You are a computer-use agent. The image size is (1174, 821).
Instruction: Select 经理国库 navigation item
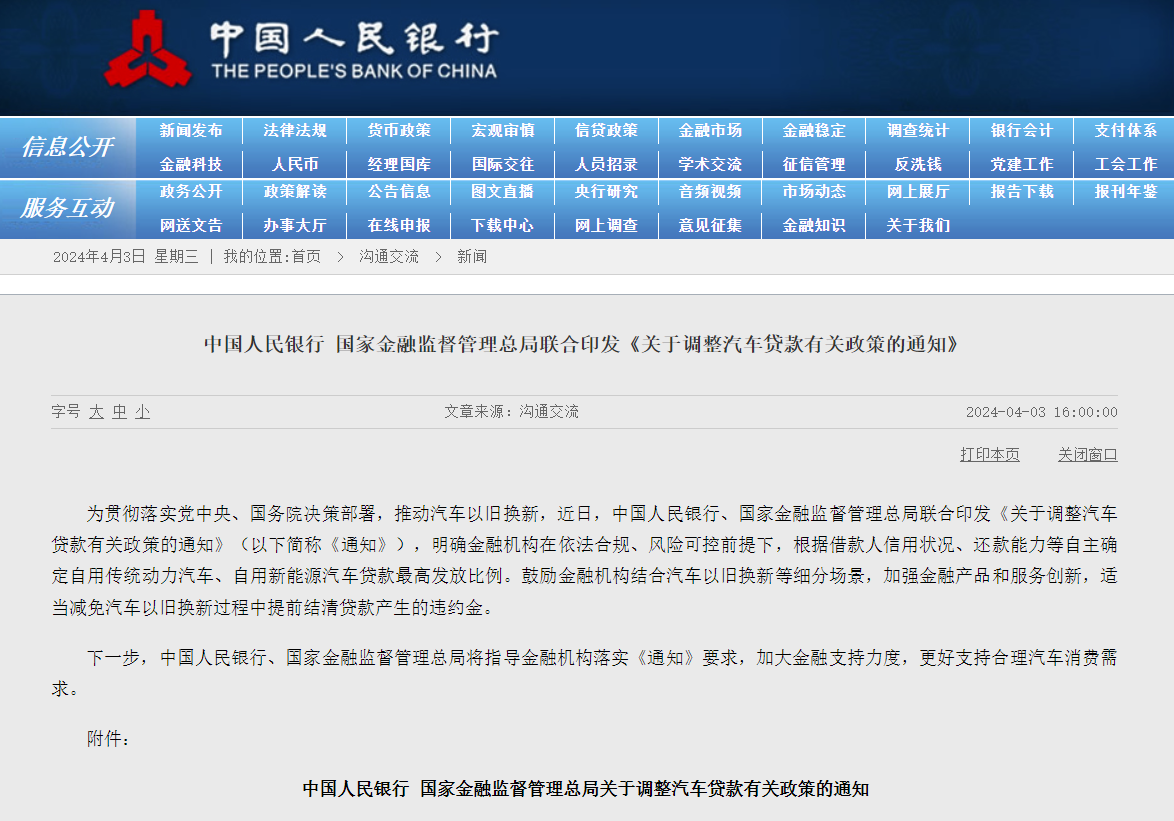[399, 165]
